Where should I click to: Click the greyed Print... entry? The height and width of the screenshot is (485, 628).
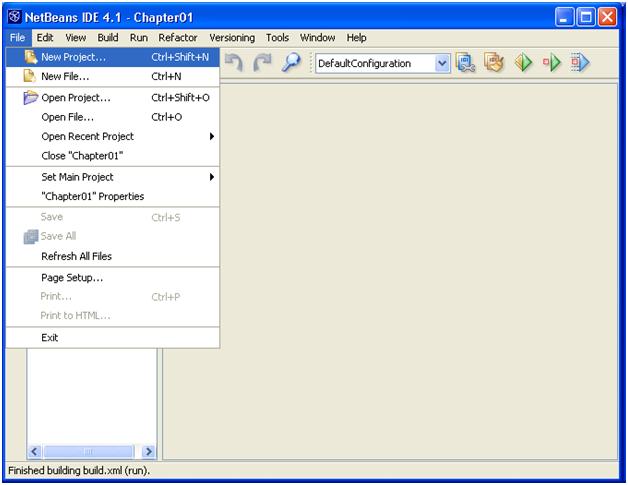113,297
